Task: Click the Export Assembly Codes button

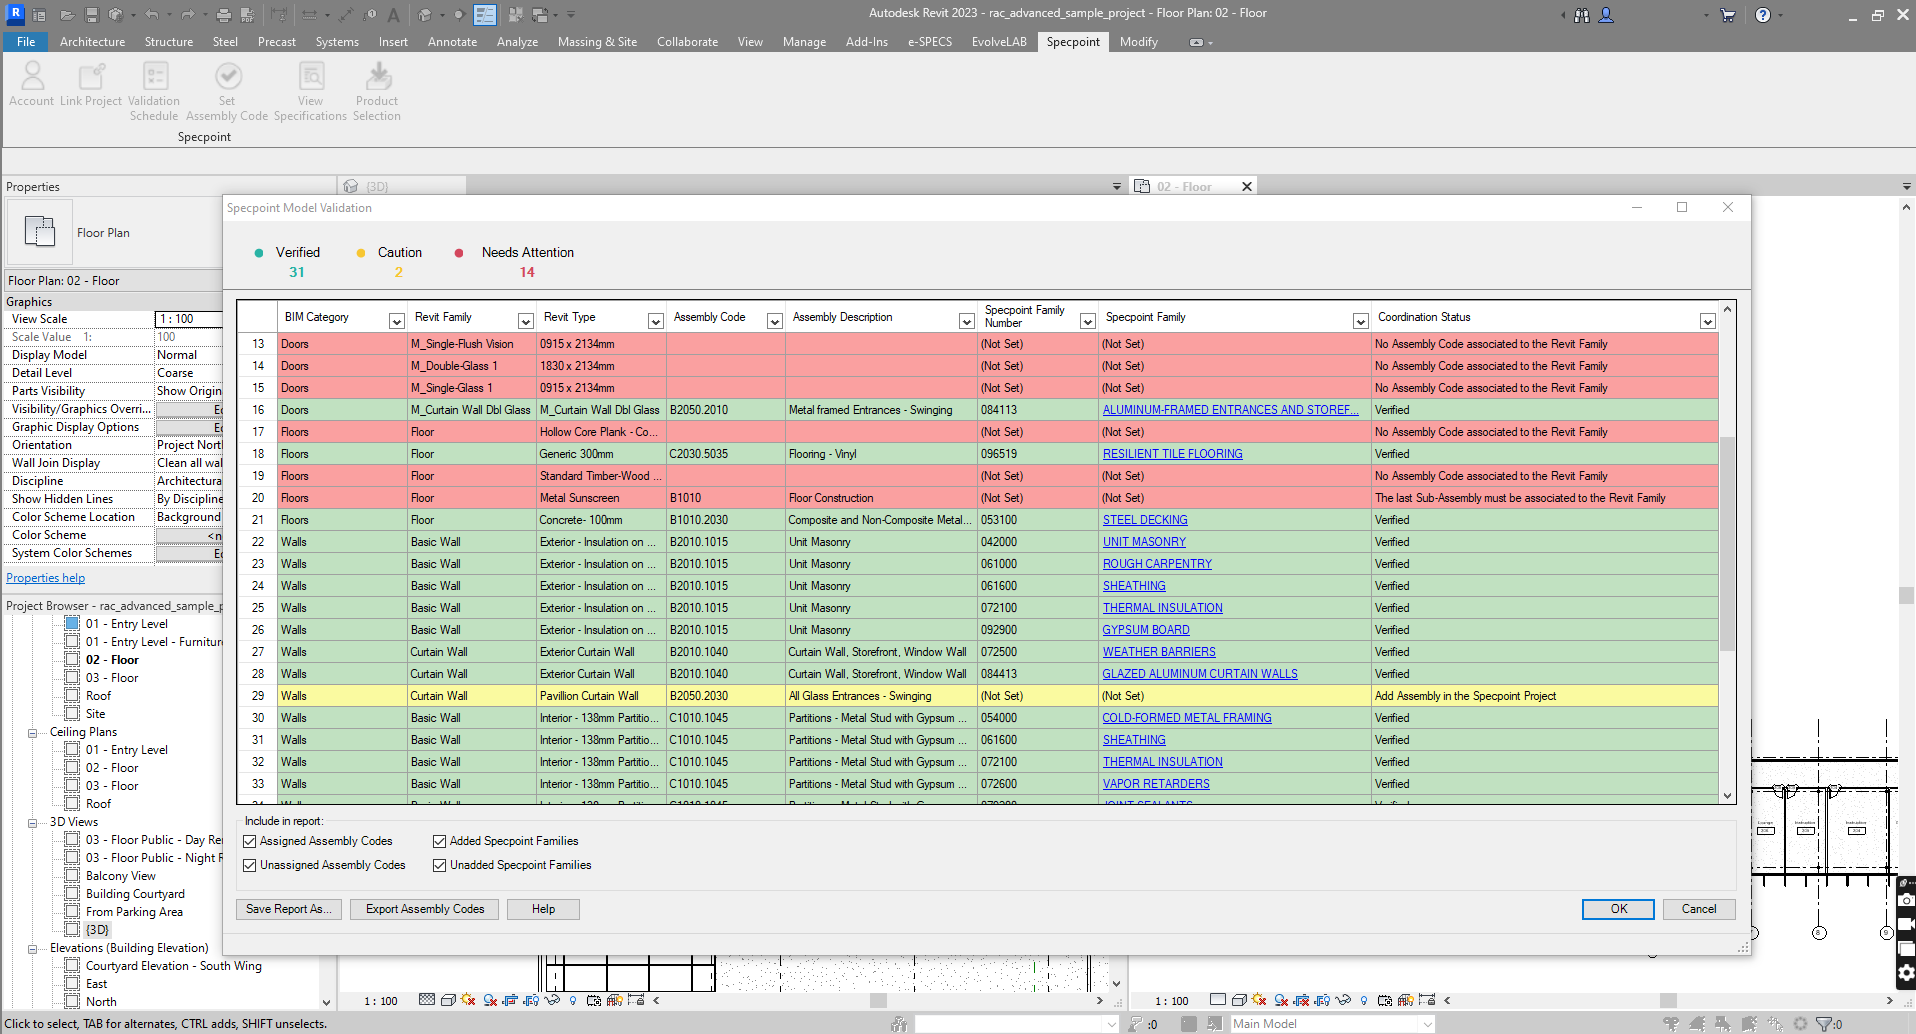Action: (x=424, y=909)
